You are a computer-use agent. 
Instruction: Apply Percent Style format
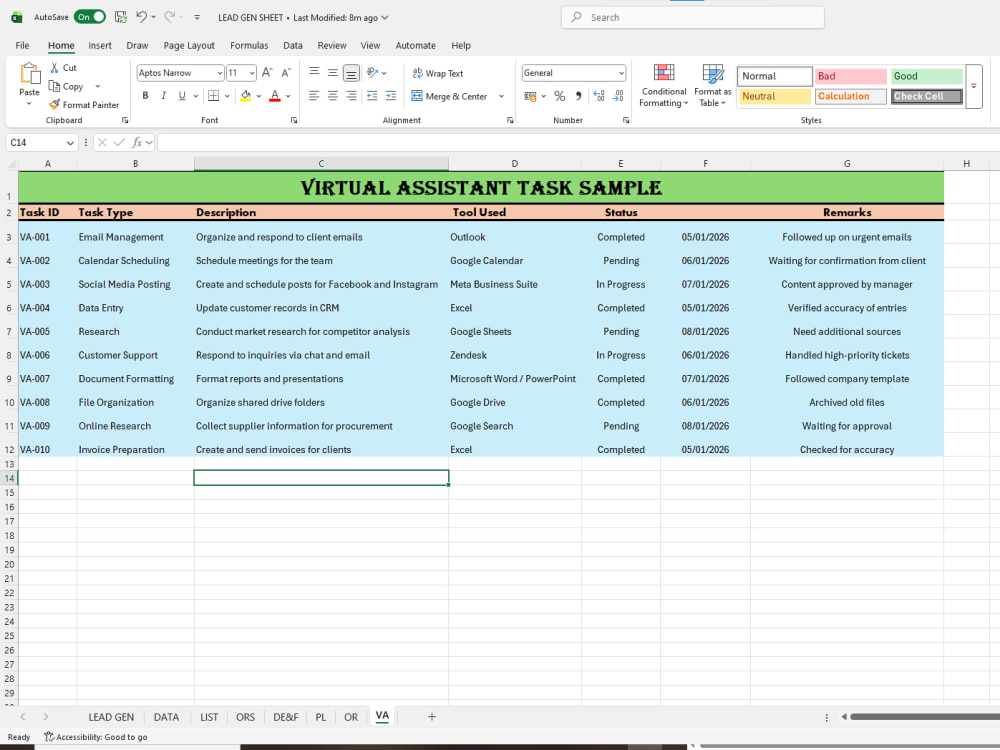tap(559, 96)
